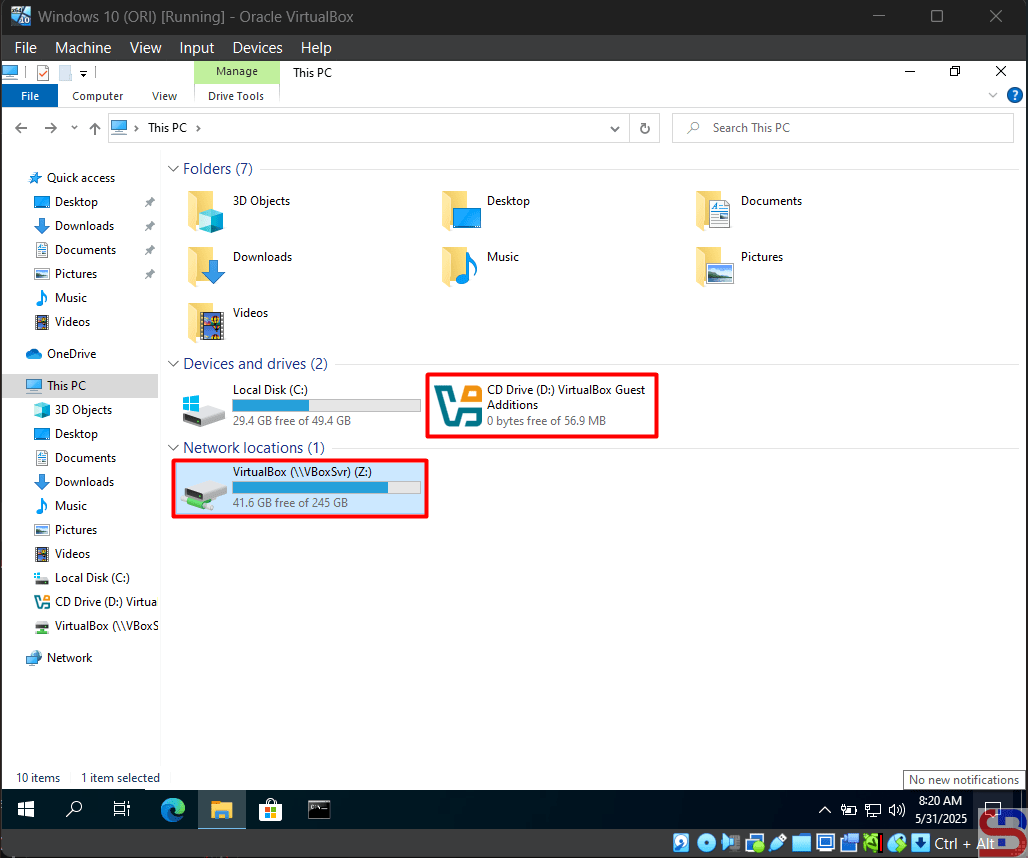This screenshot has width=1028, height=858.
Task: Switch to the View ribbon tab
Action: 164,96
